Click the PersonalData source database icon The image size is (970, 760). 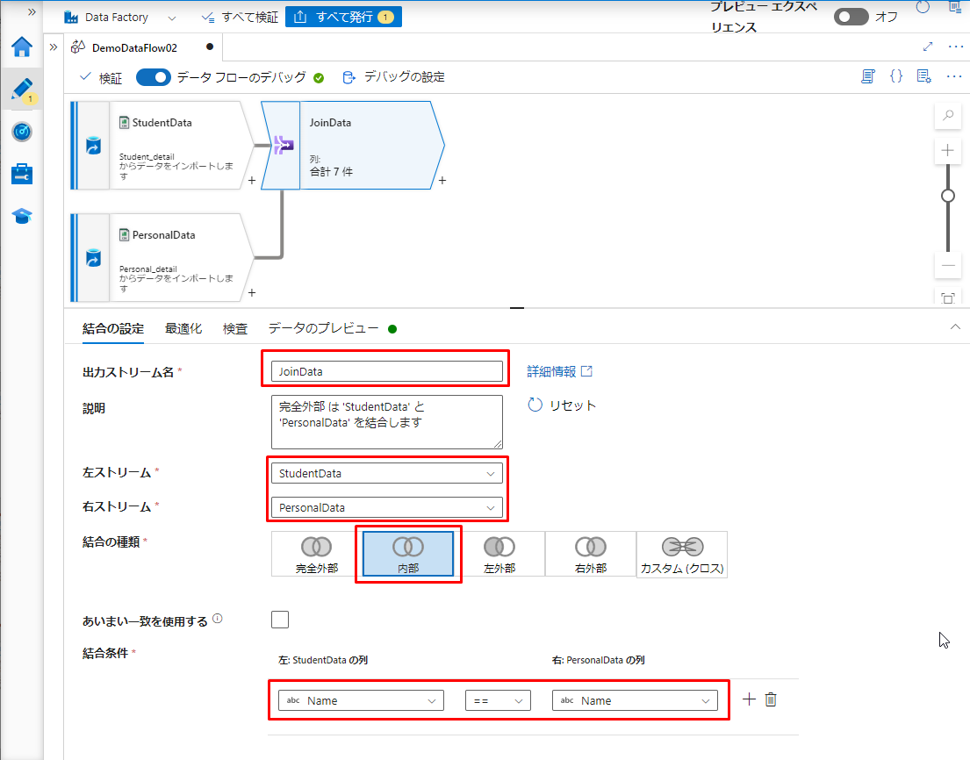(93, 258)
